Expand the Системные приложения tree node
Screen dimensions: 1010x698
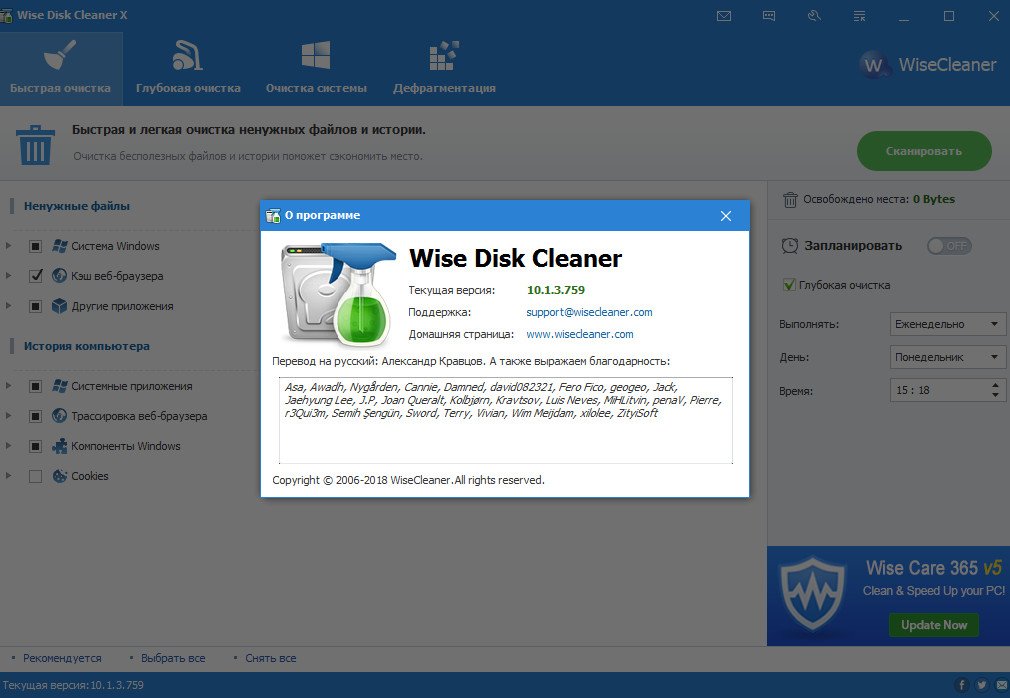(8, 386)
